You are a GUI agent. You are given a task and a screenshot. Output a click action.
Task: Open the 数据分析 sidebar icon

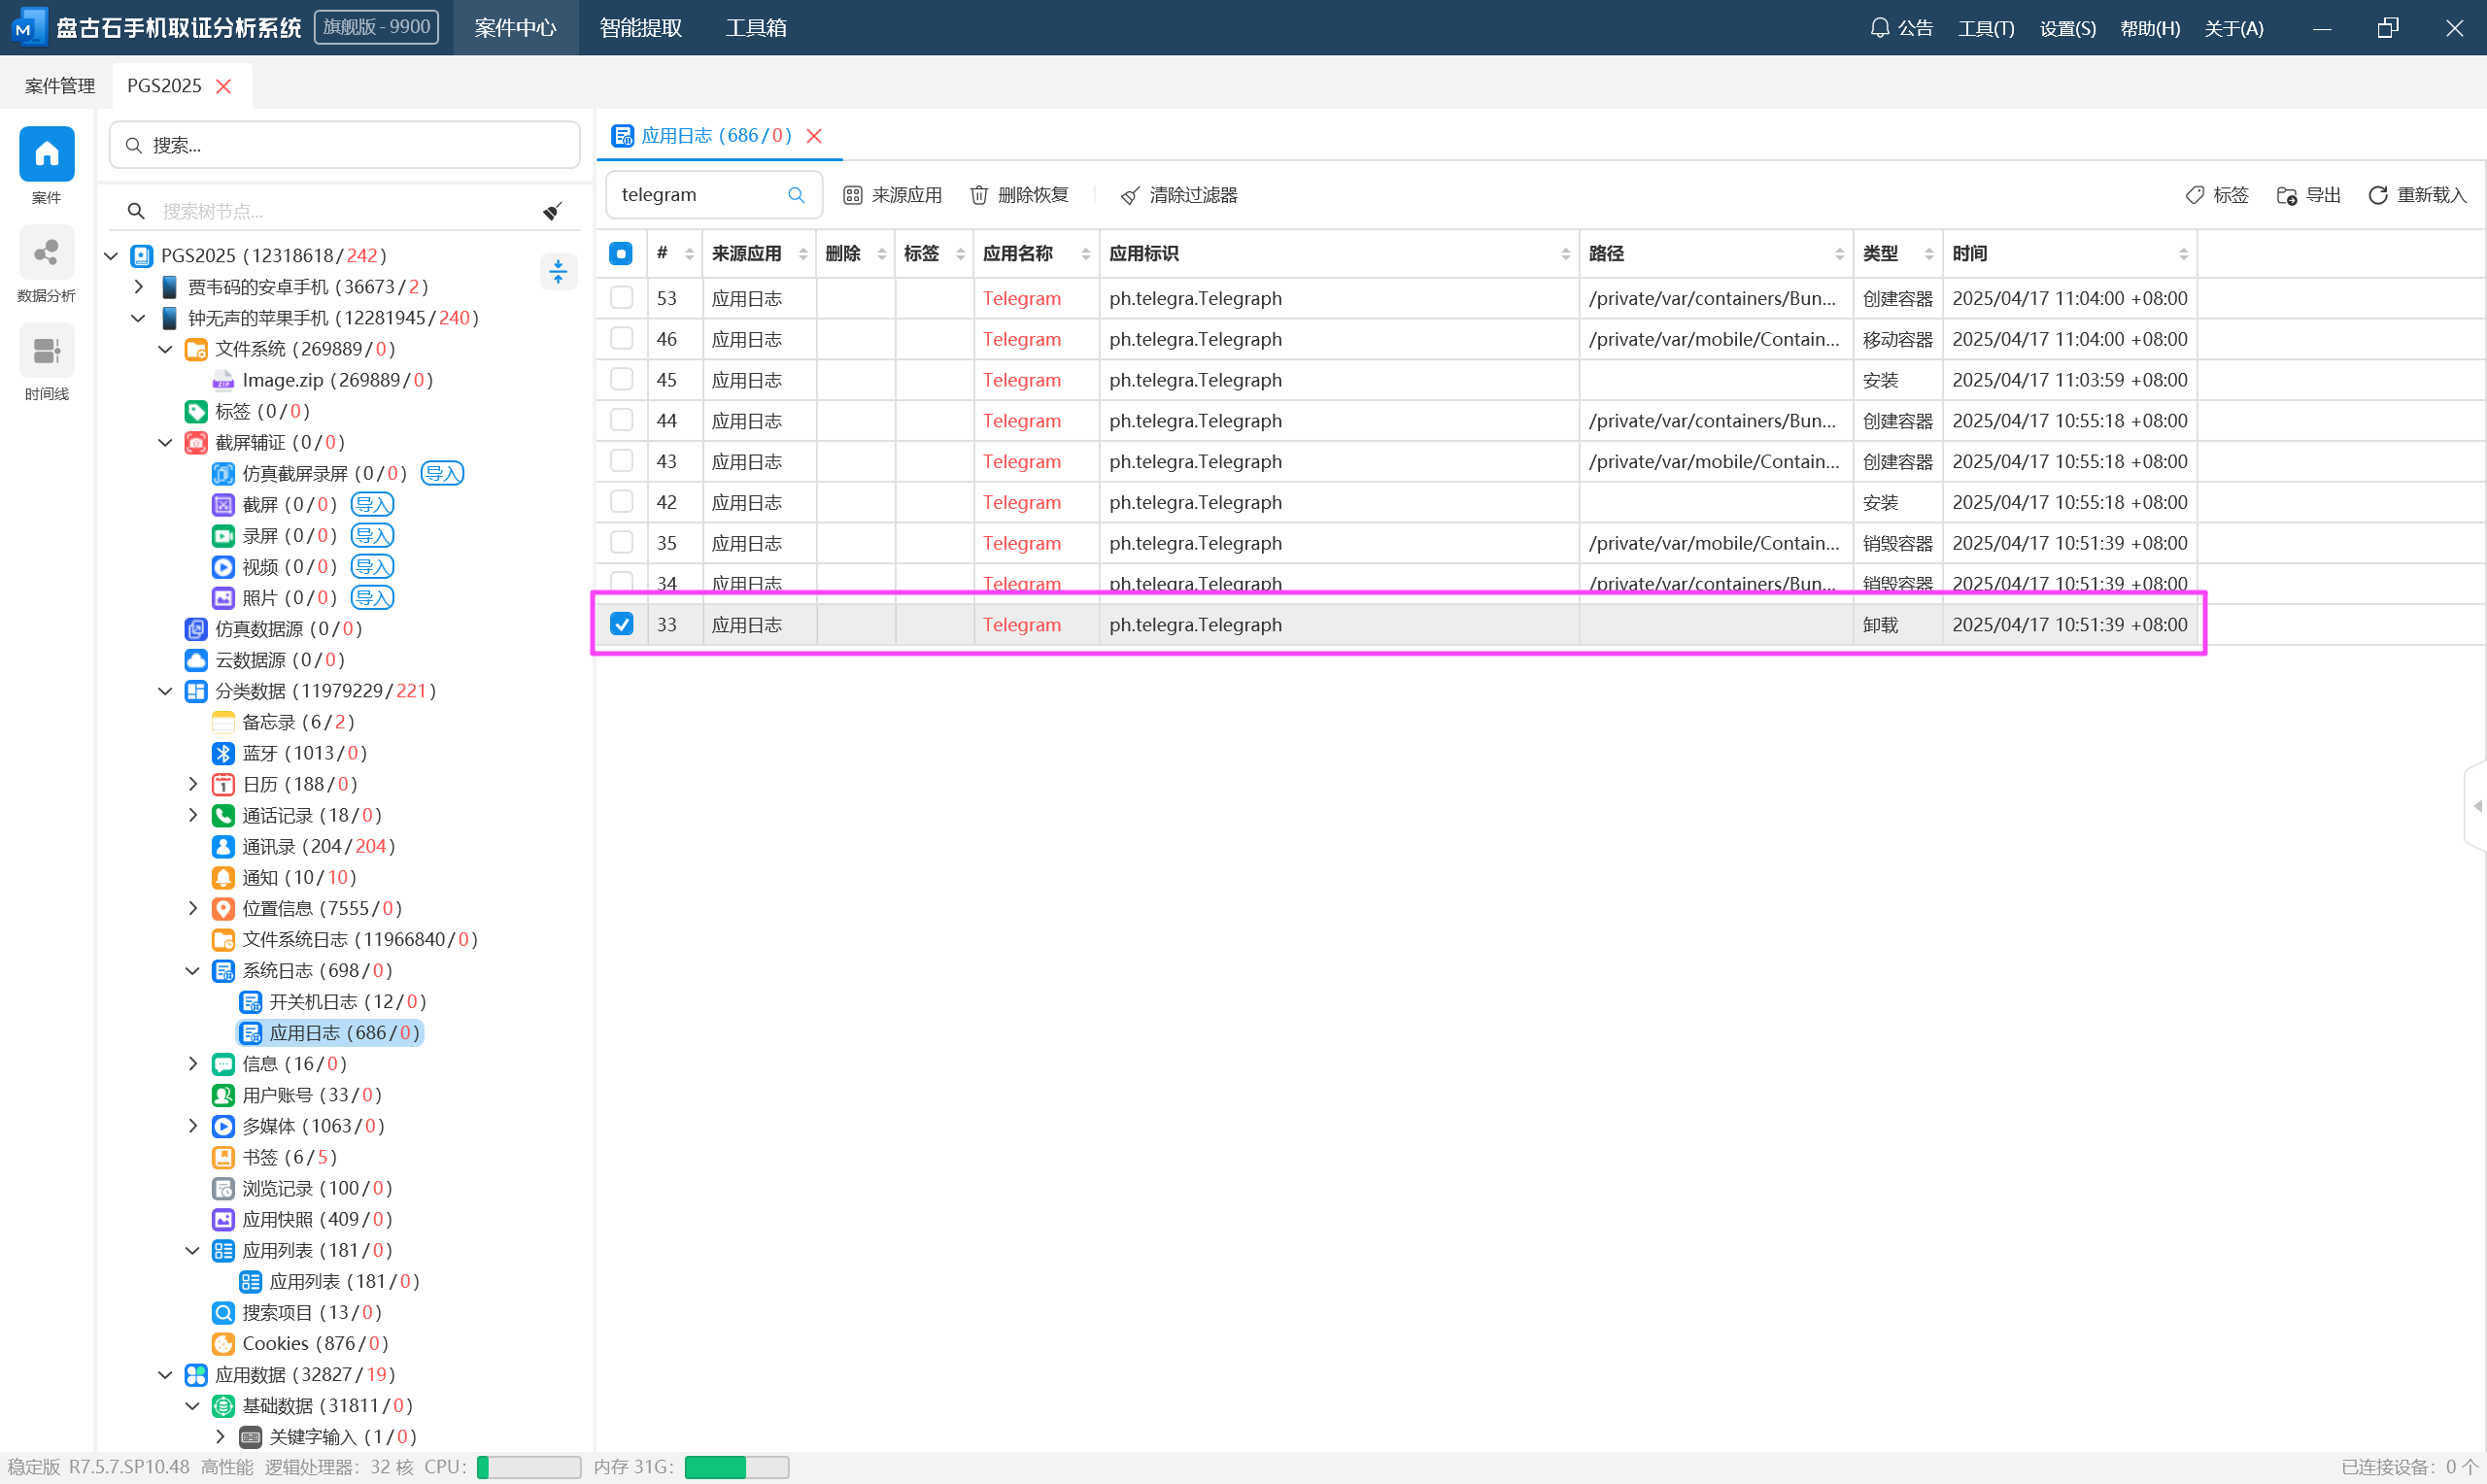coord(46,252)
